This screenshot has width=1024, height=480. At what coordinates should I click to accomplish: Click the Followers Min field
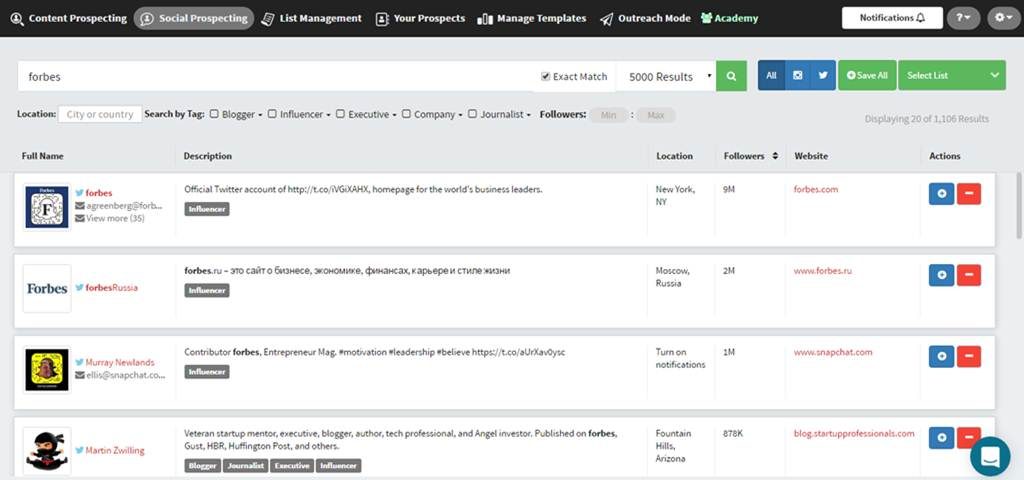[609, 115]
